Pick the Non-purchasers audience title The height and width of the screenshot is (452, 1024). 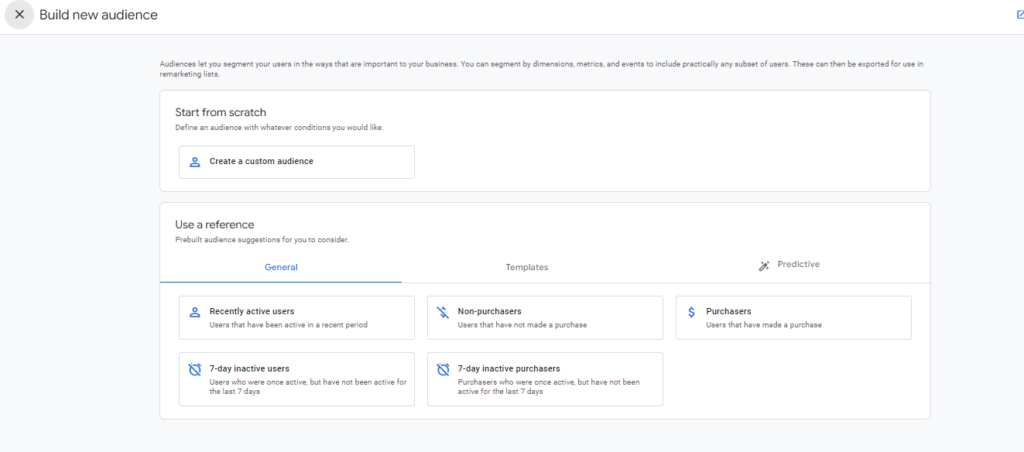(x=489, y=311)
